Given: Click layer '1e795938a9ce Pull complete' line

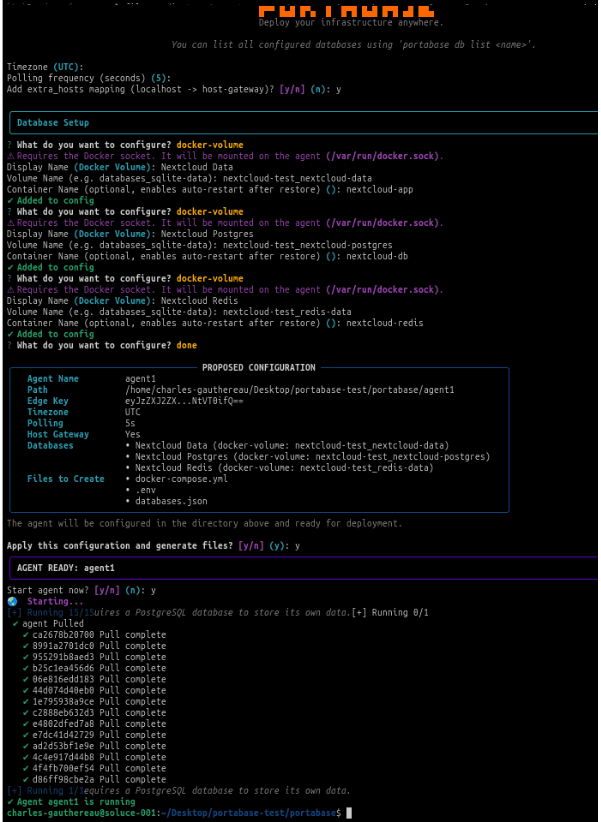Looking at the screenshot, I should [94, 701].
